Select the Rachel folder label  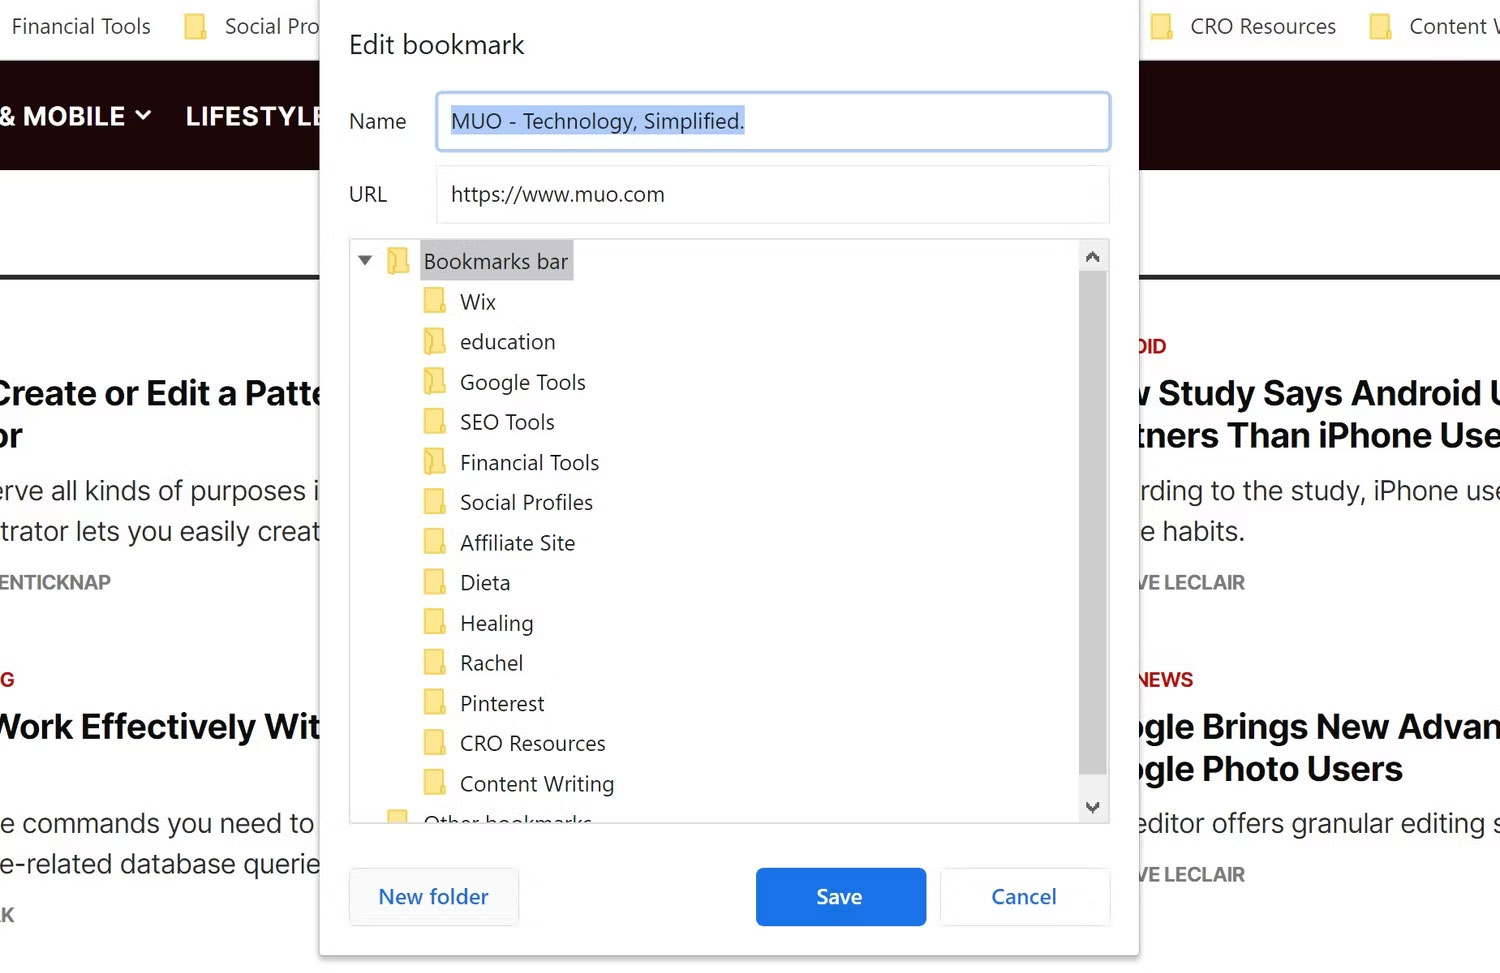[491, 663]
